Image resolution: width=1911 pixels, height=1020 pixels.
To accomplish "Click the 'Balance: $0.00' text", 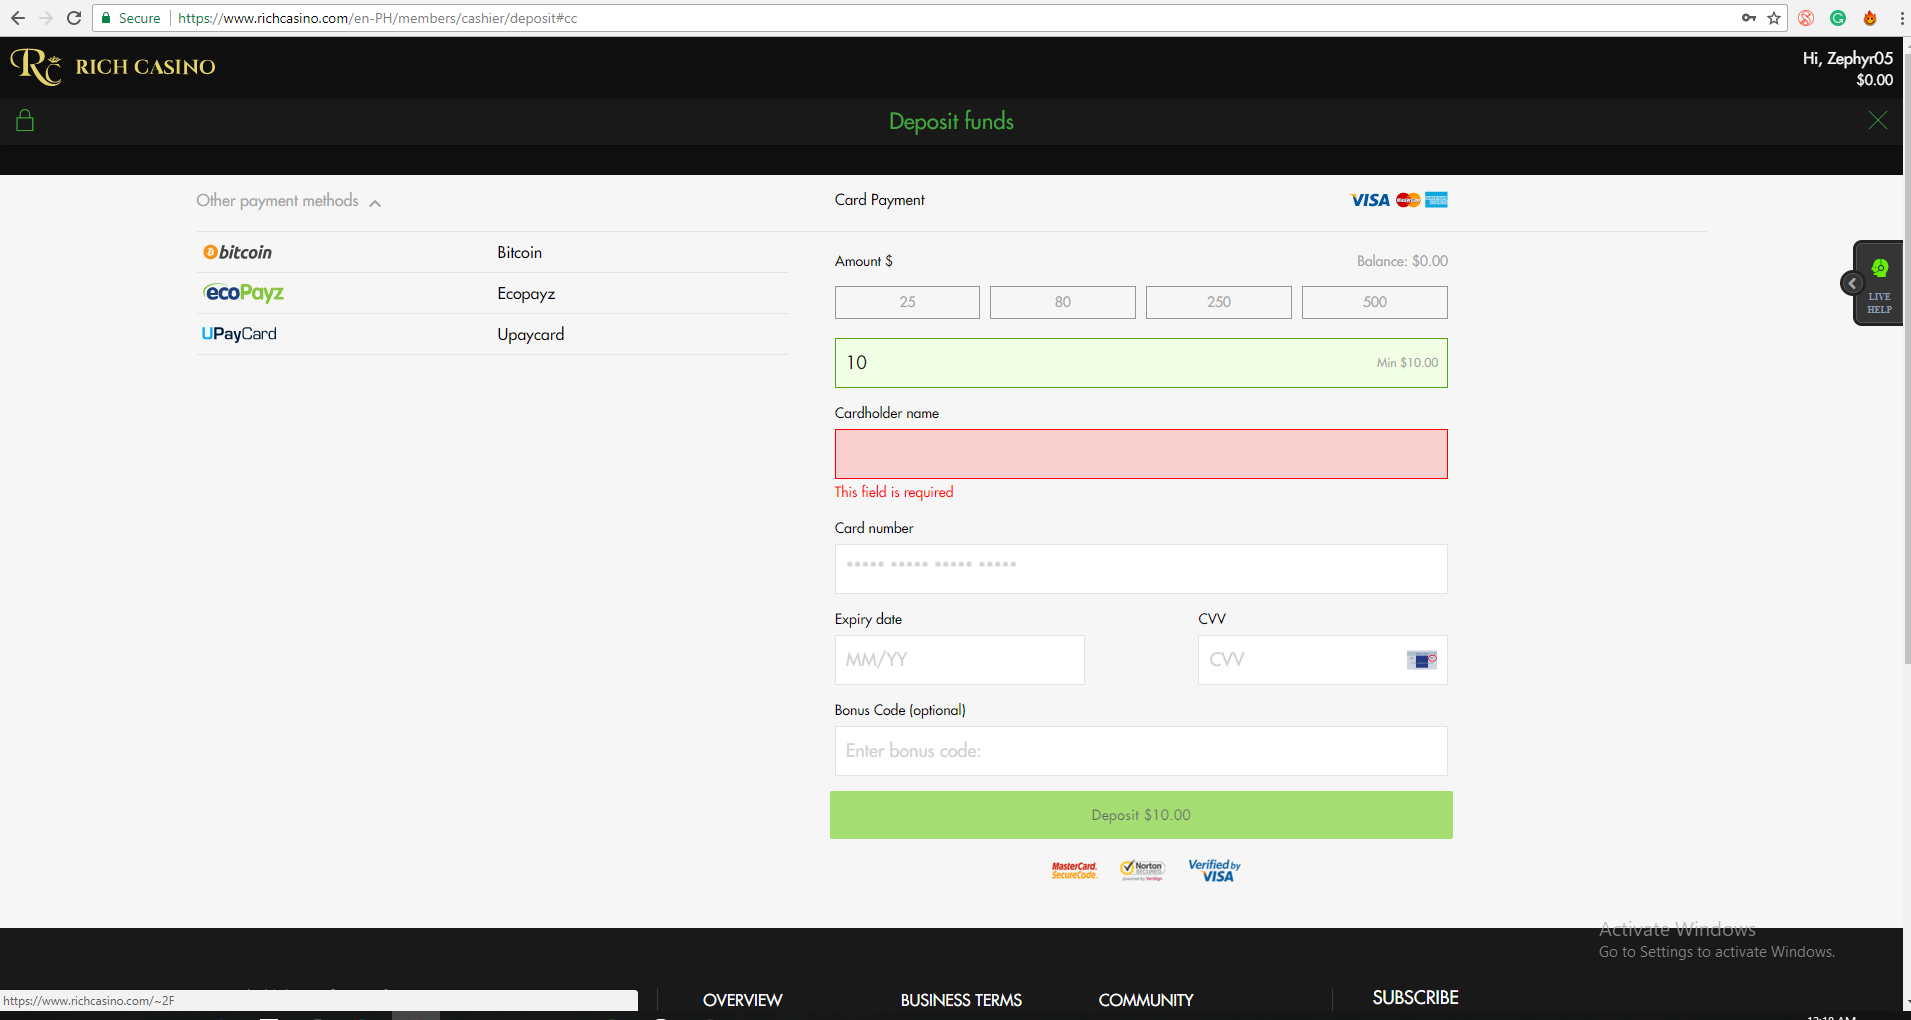I will [1402, 261].
